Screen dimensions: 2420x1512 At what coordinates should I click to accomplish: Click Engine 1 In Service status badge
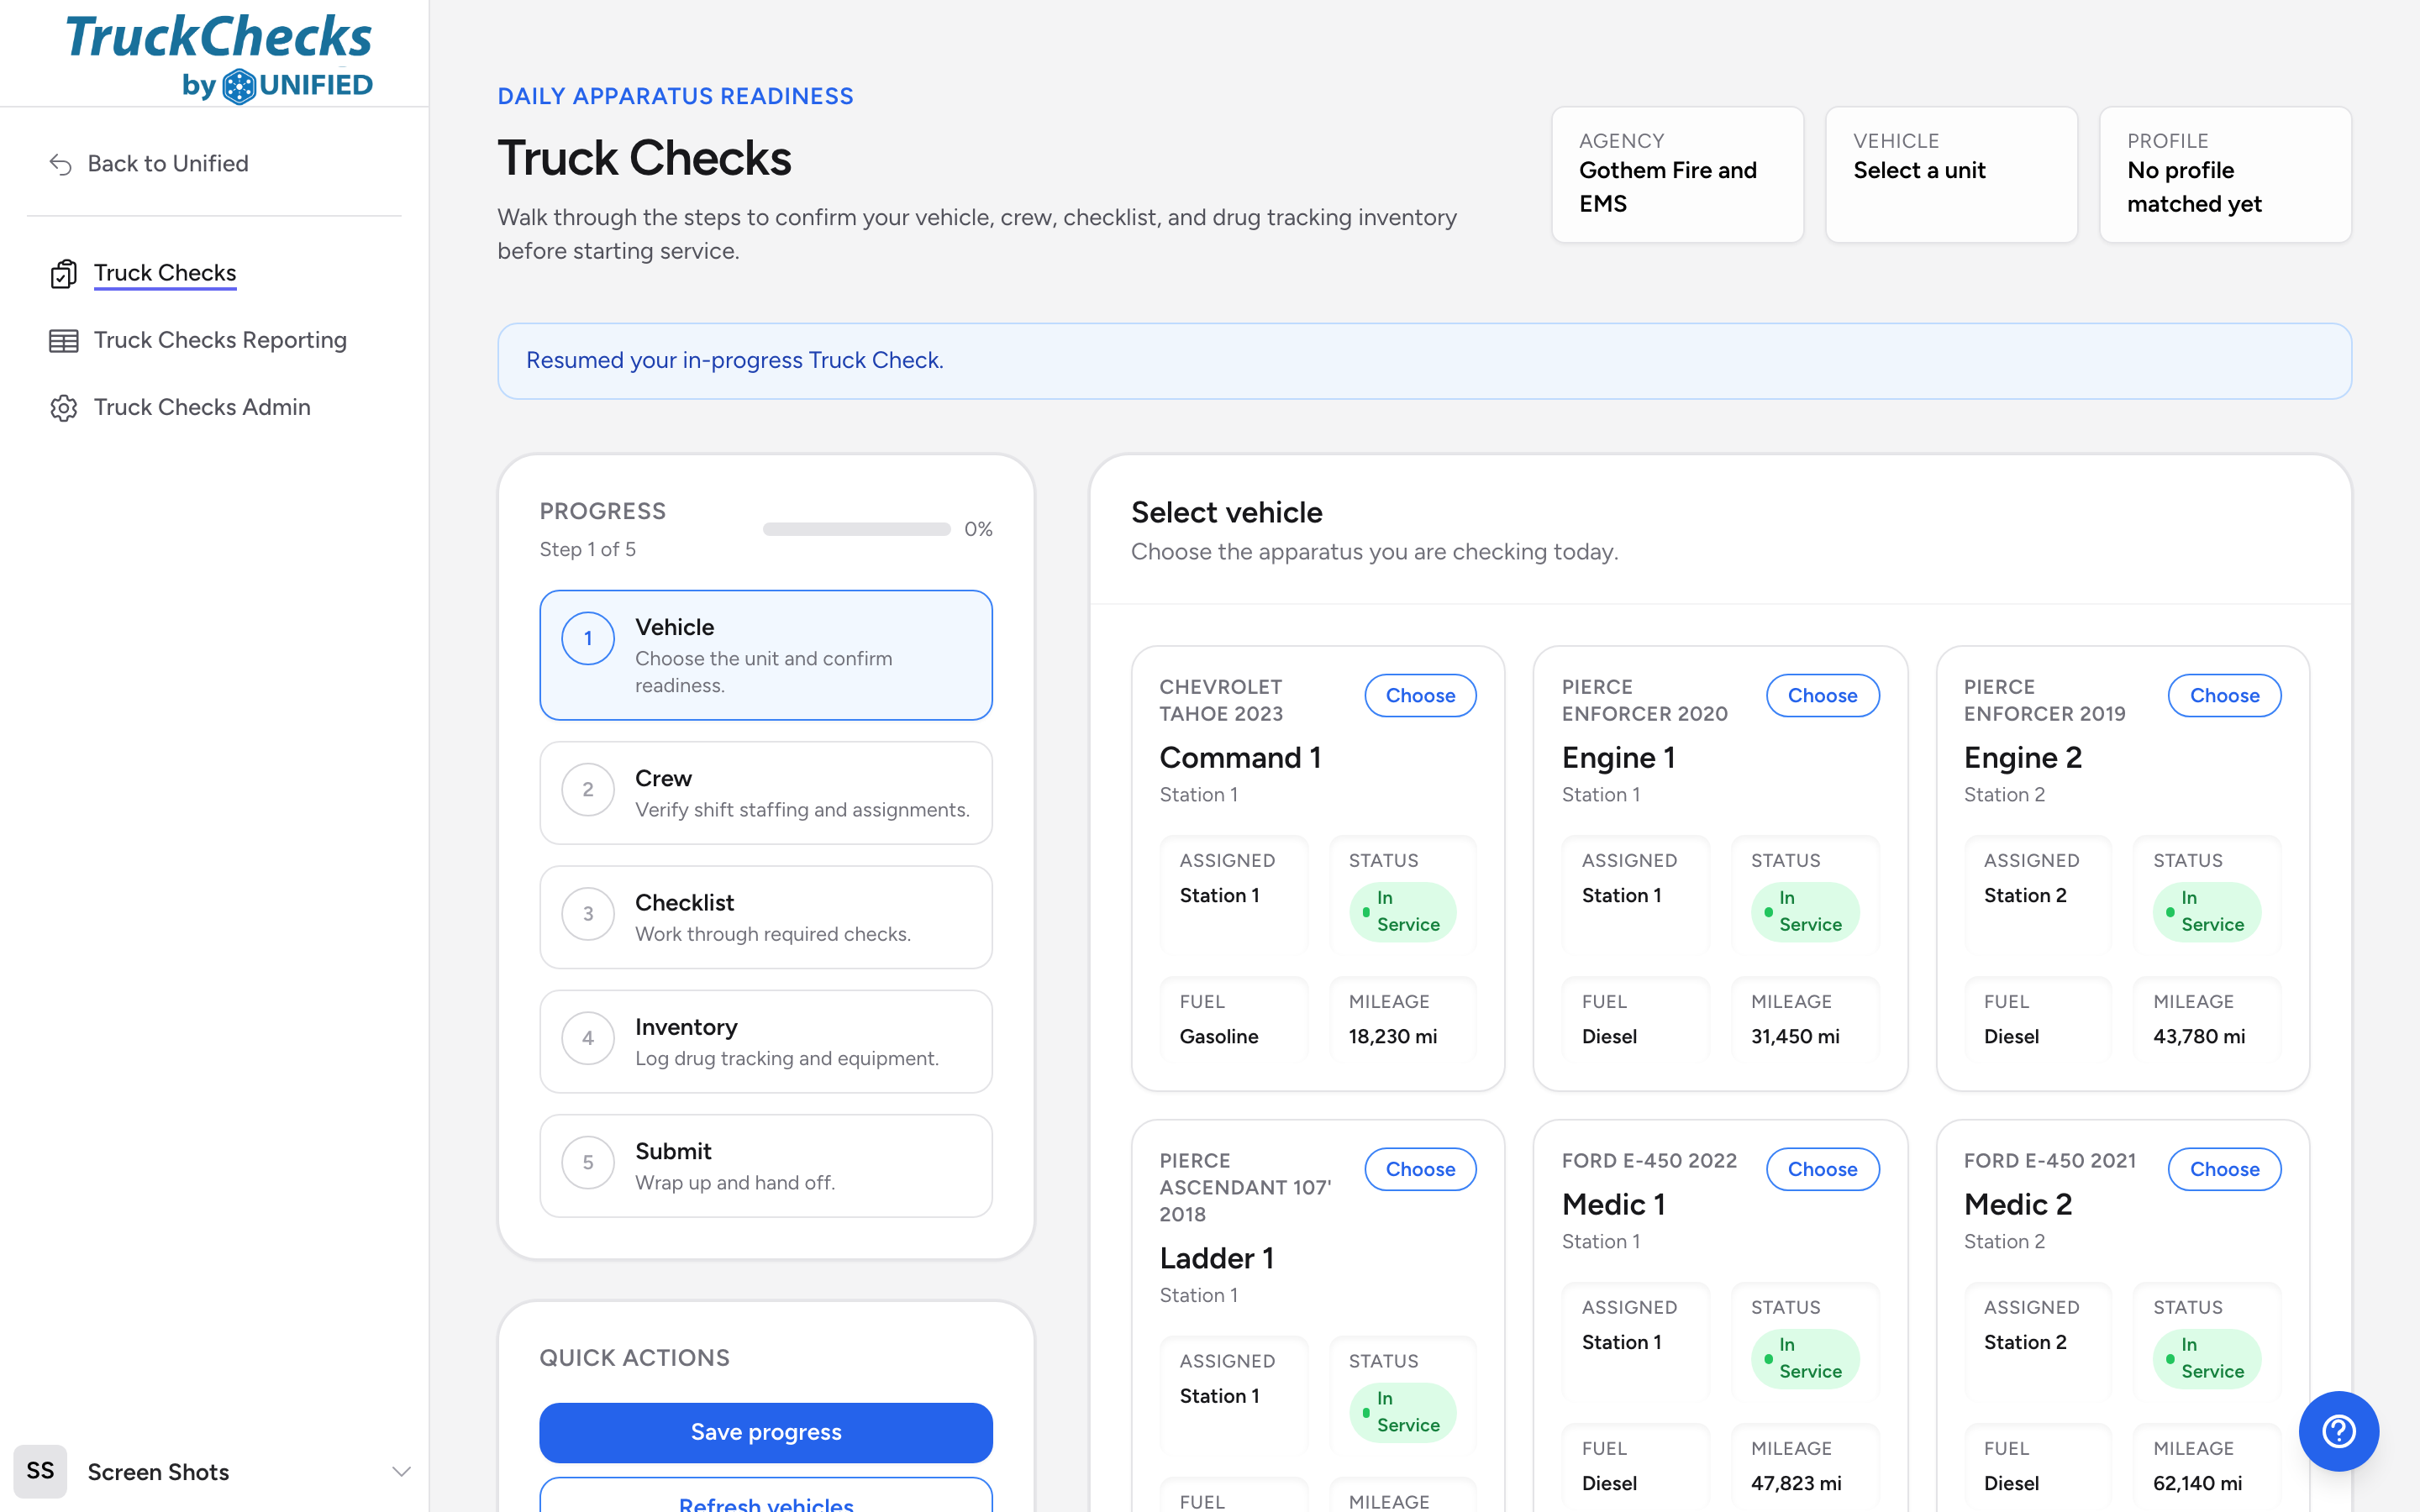(x=1805, y=911)
